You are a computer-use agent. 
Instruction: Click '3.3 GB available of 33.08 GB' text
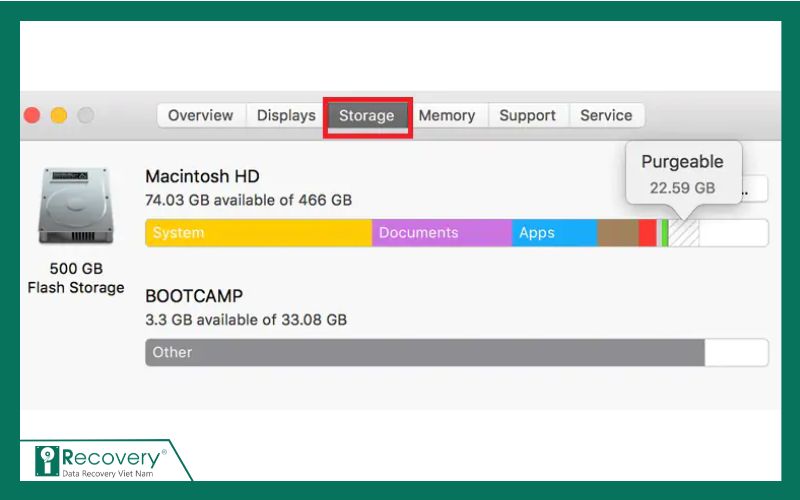(x=246, y=320)
